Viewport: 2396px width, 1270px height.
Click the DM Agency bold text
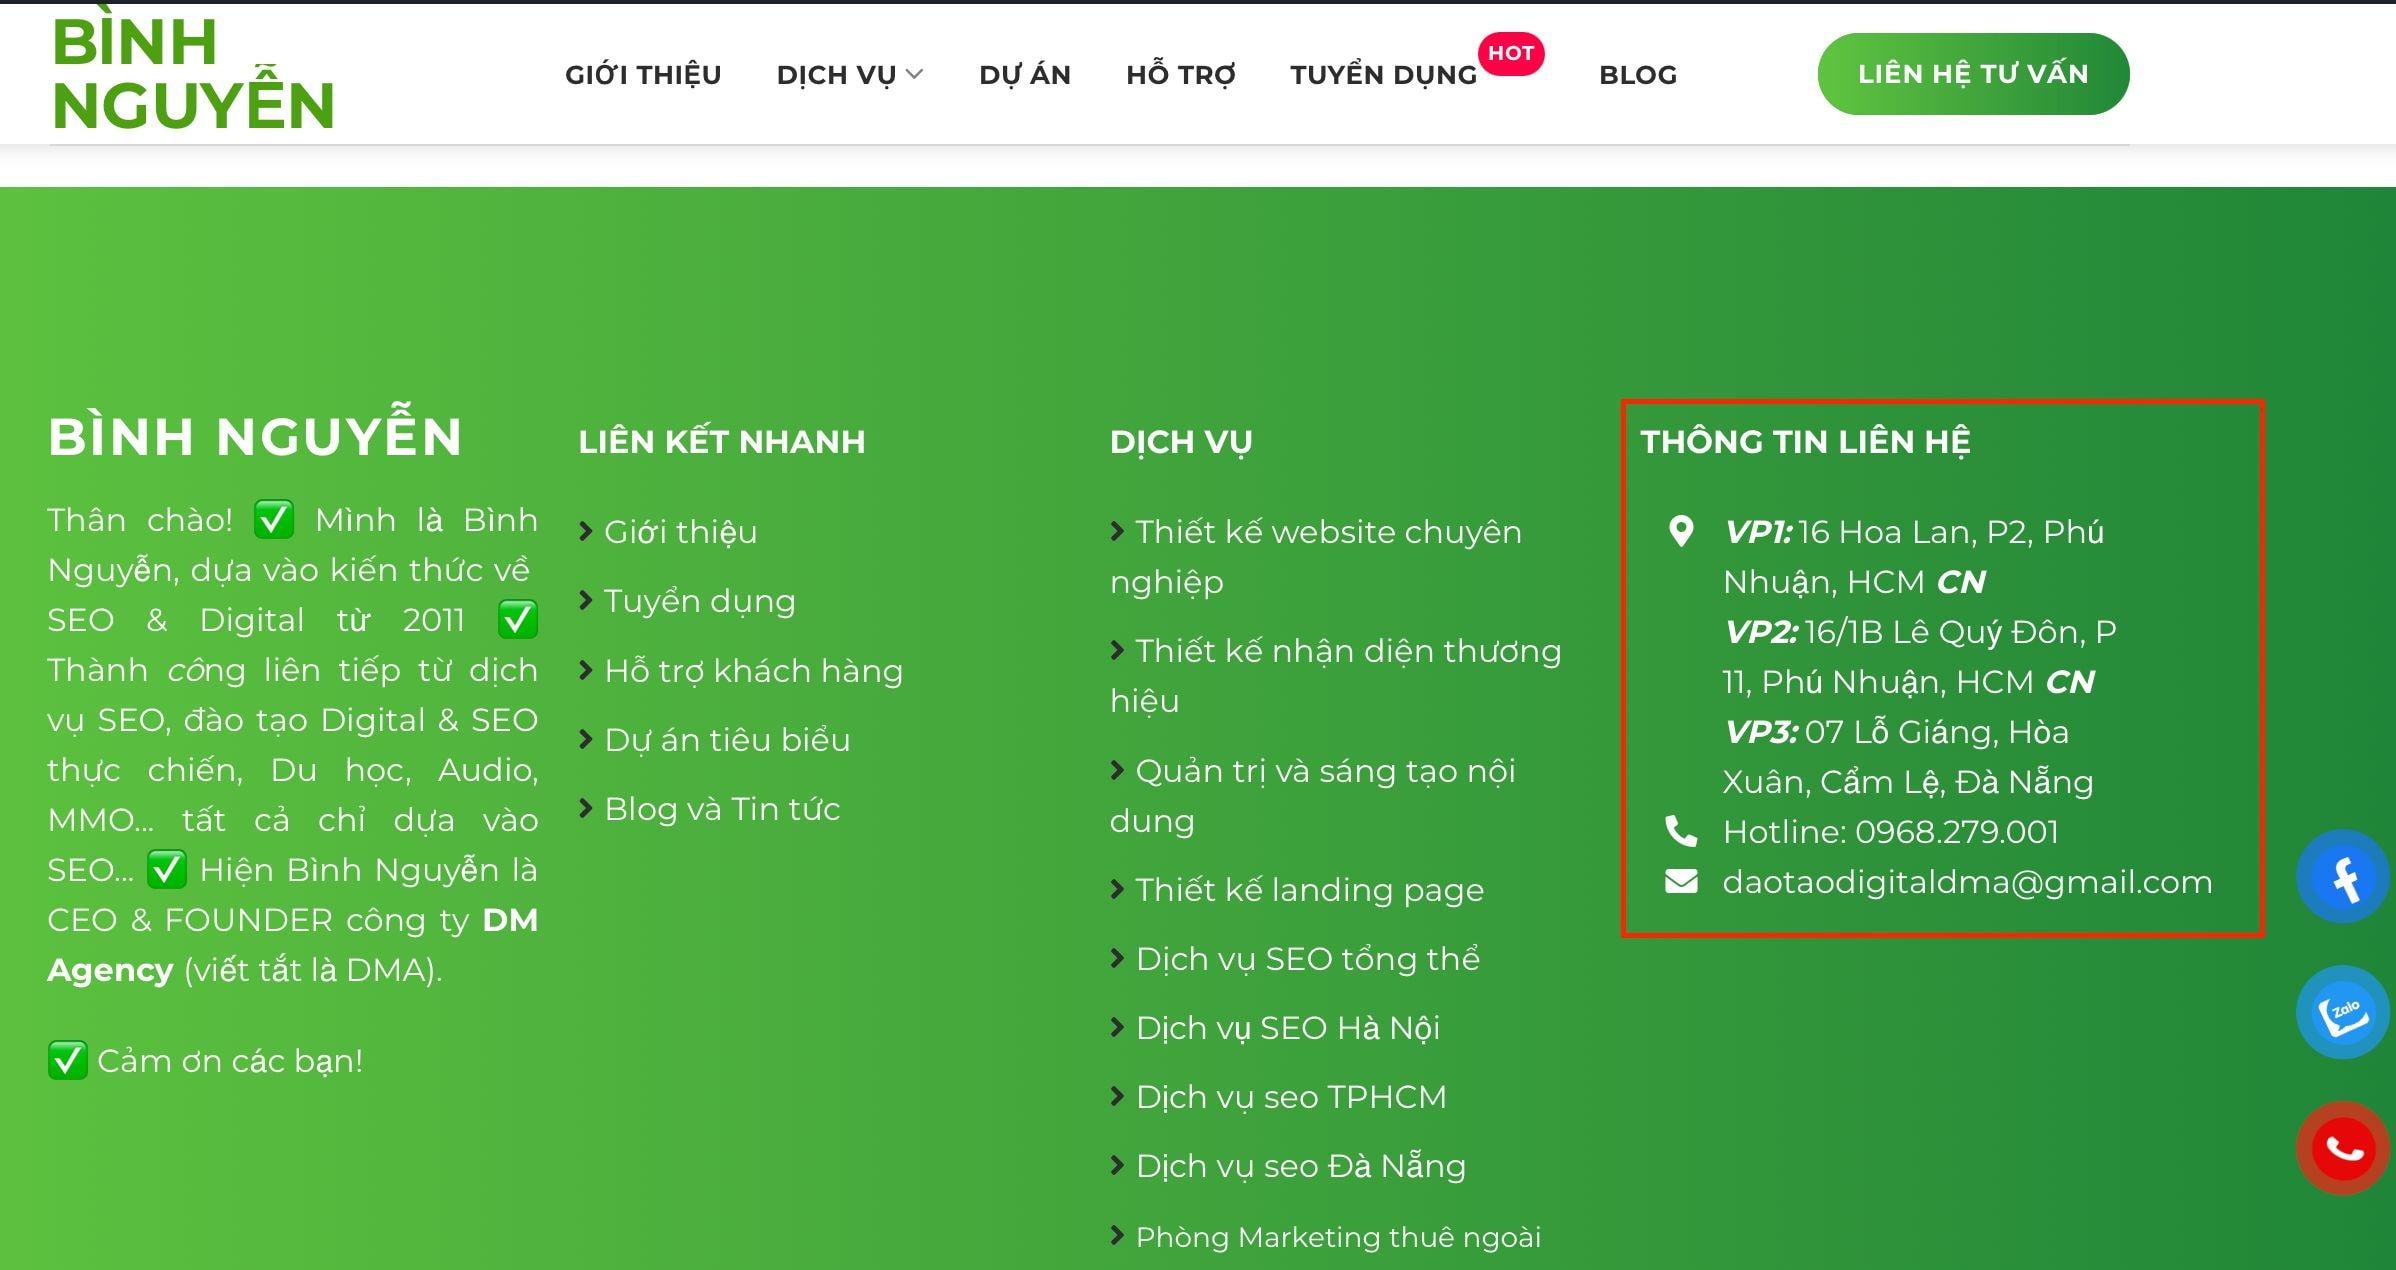pos(292,945)
